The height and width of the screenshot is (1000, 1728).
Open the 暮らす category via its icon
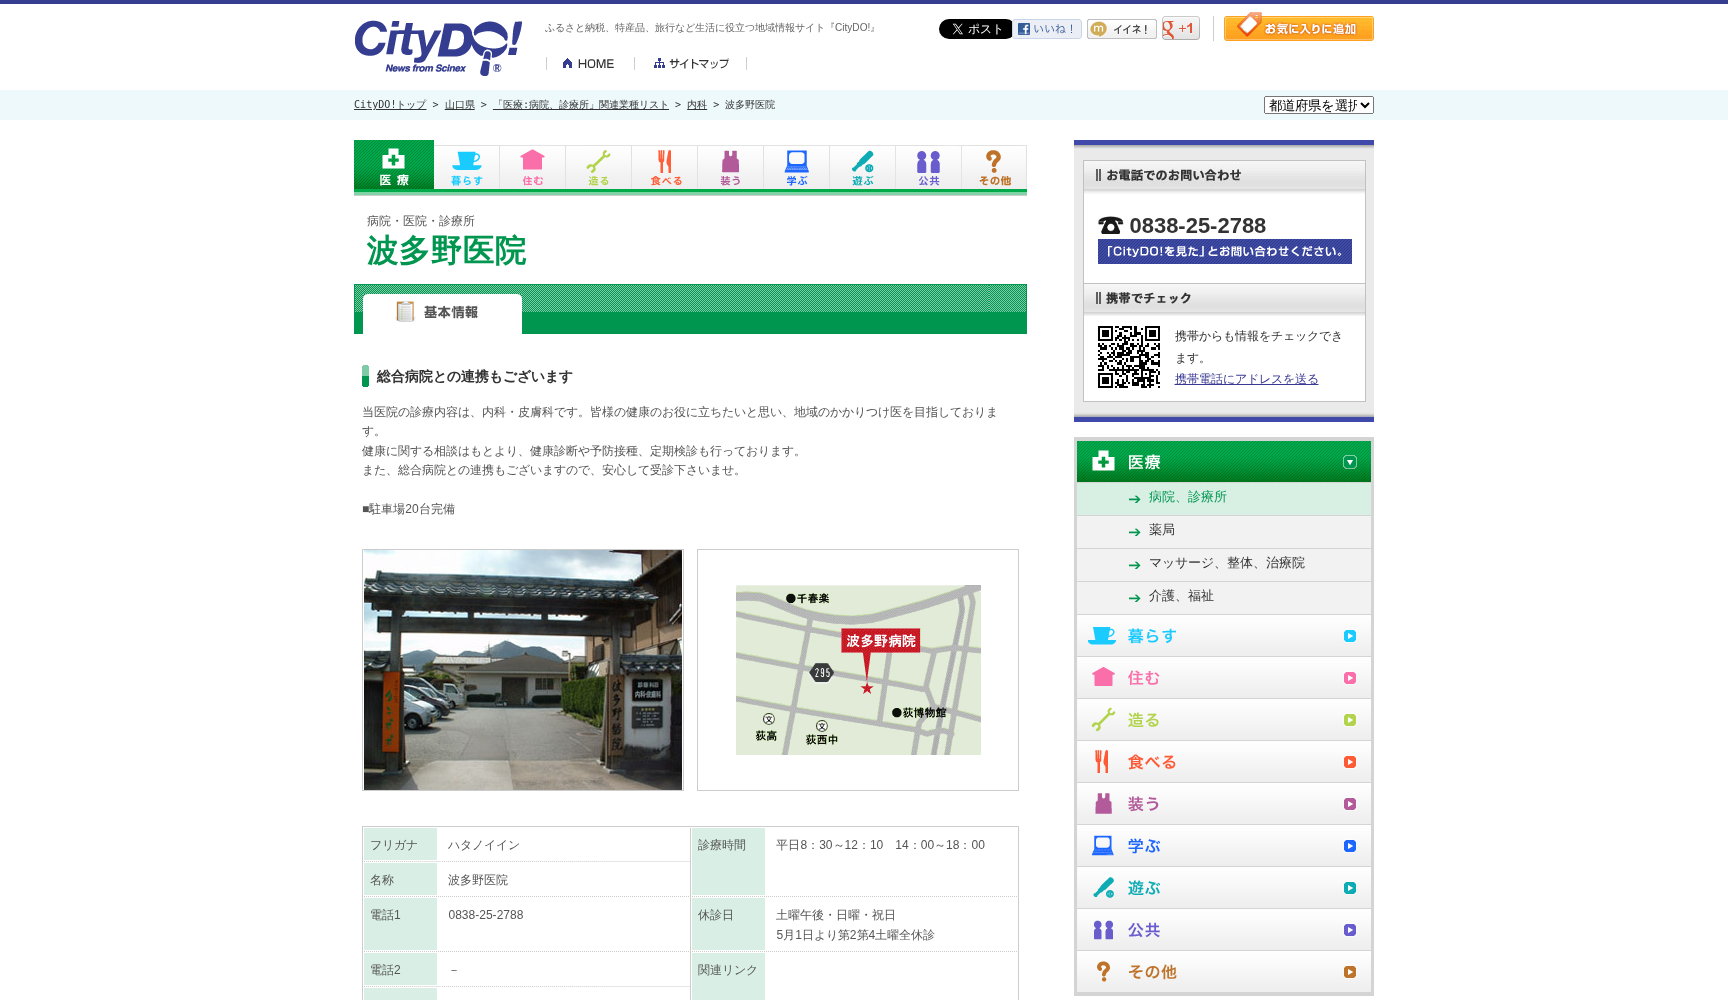tap(466, 167)
